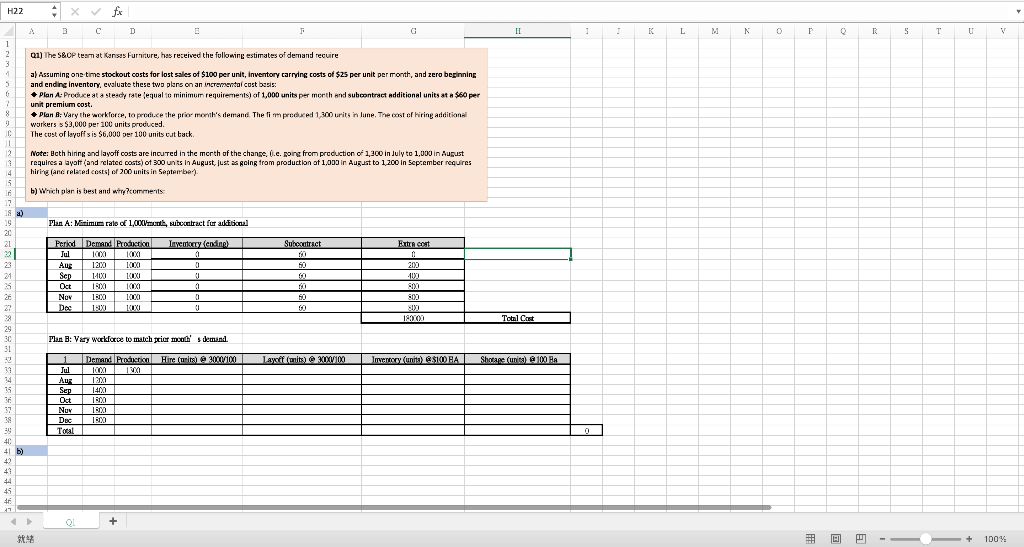Click the horizontal scrollbar

394,507
